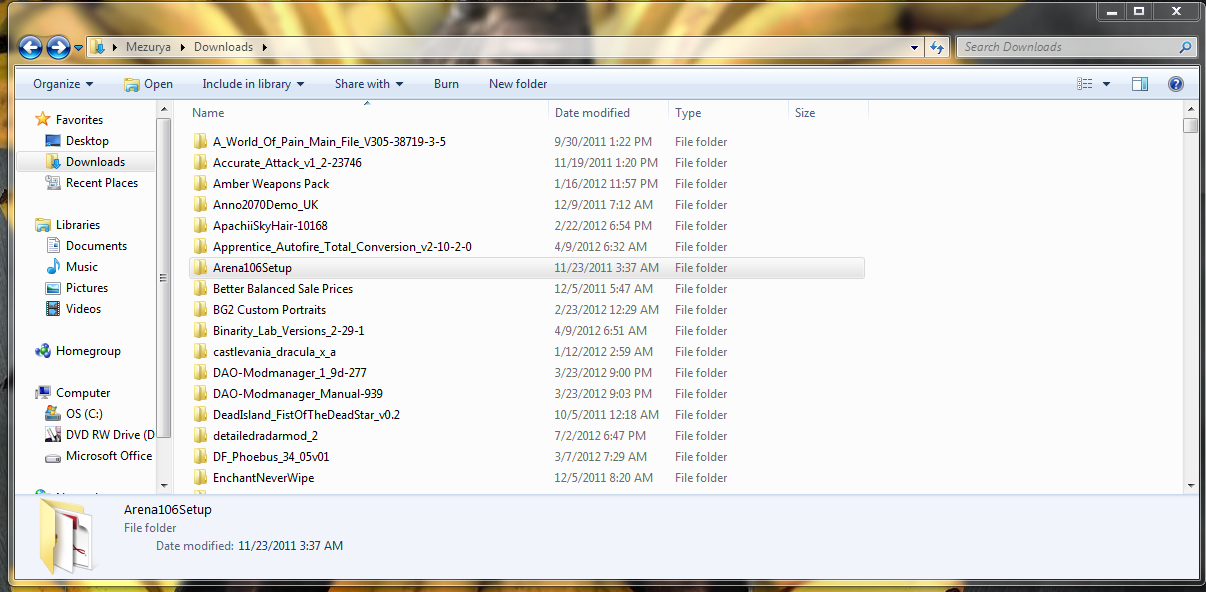Open the address bar history dropdown
The height and width of the screenshot is (592, 1206).
coord(914,47)
